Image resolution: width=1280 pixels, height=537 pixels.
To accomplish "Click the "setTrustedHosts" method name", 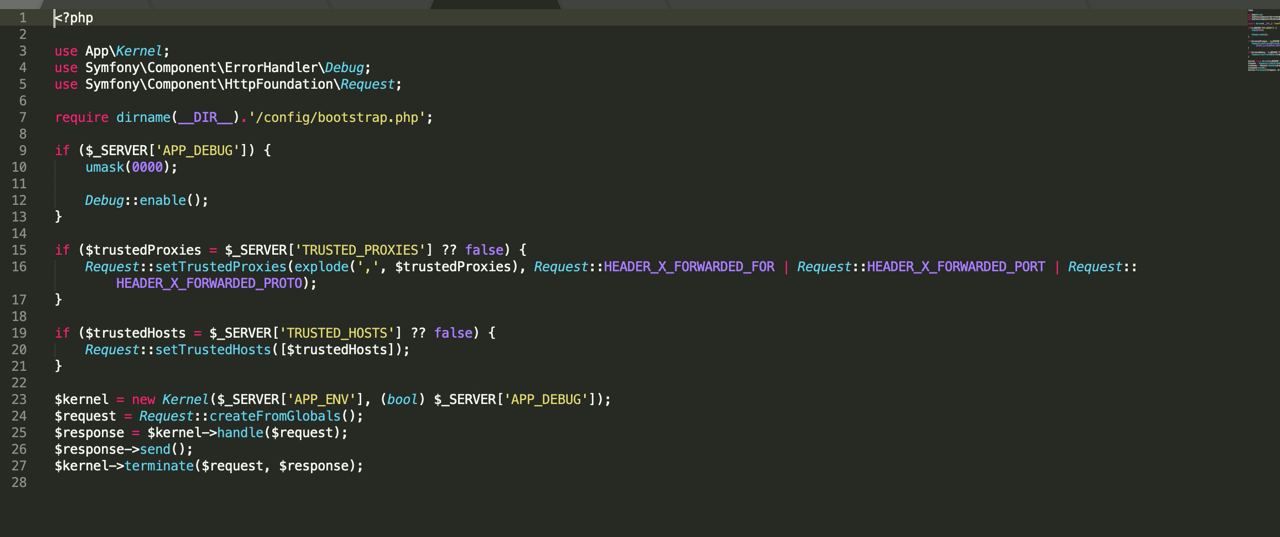I will pos(213,349).
